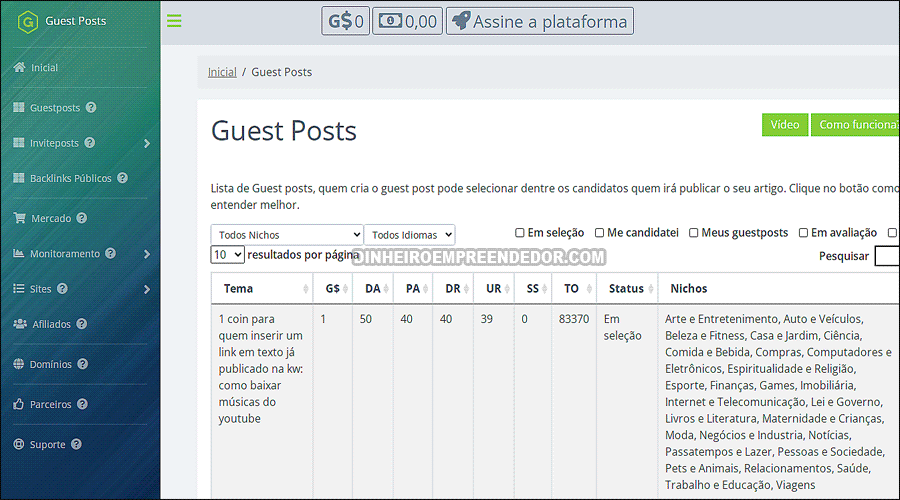The width and height of the screenshot is (900, 500).
Task: Open the Todos Idiomas language dropdown
Action: tap(409, 235)
